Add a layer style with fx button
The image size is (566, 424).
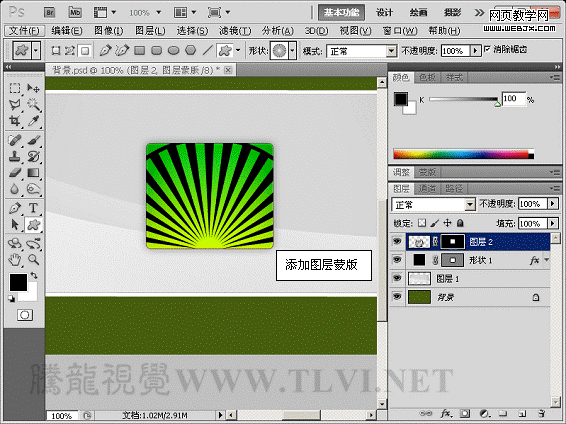click(x=446, y=414)
